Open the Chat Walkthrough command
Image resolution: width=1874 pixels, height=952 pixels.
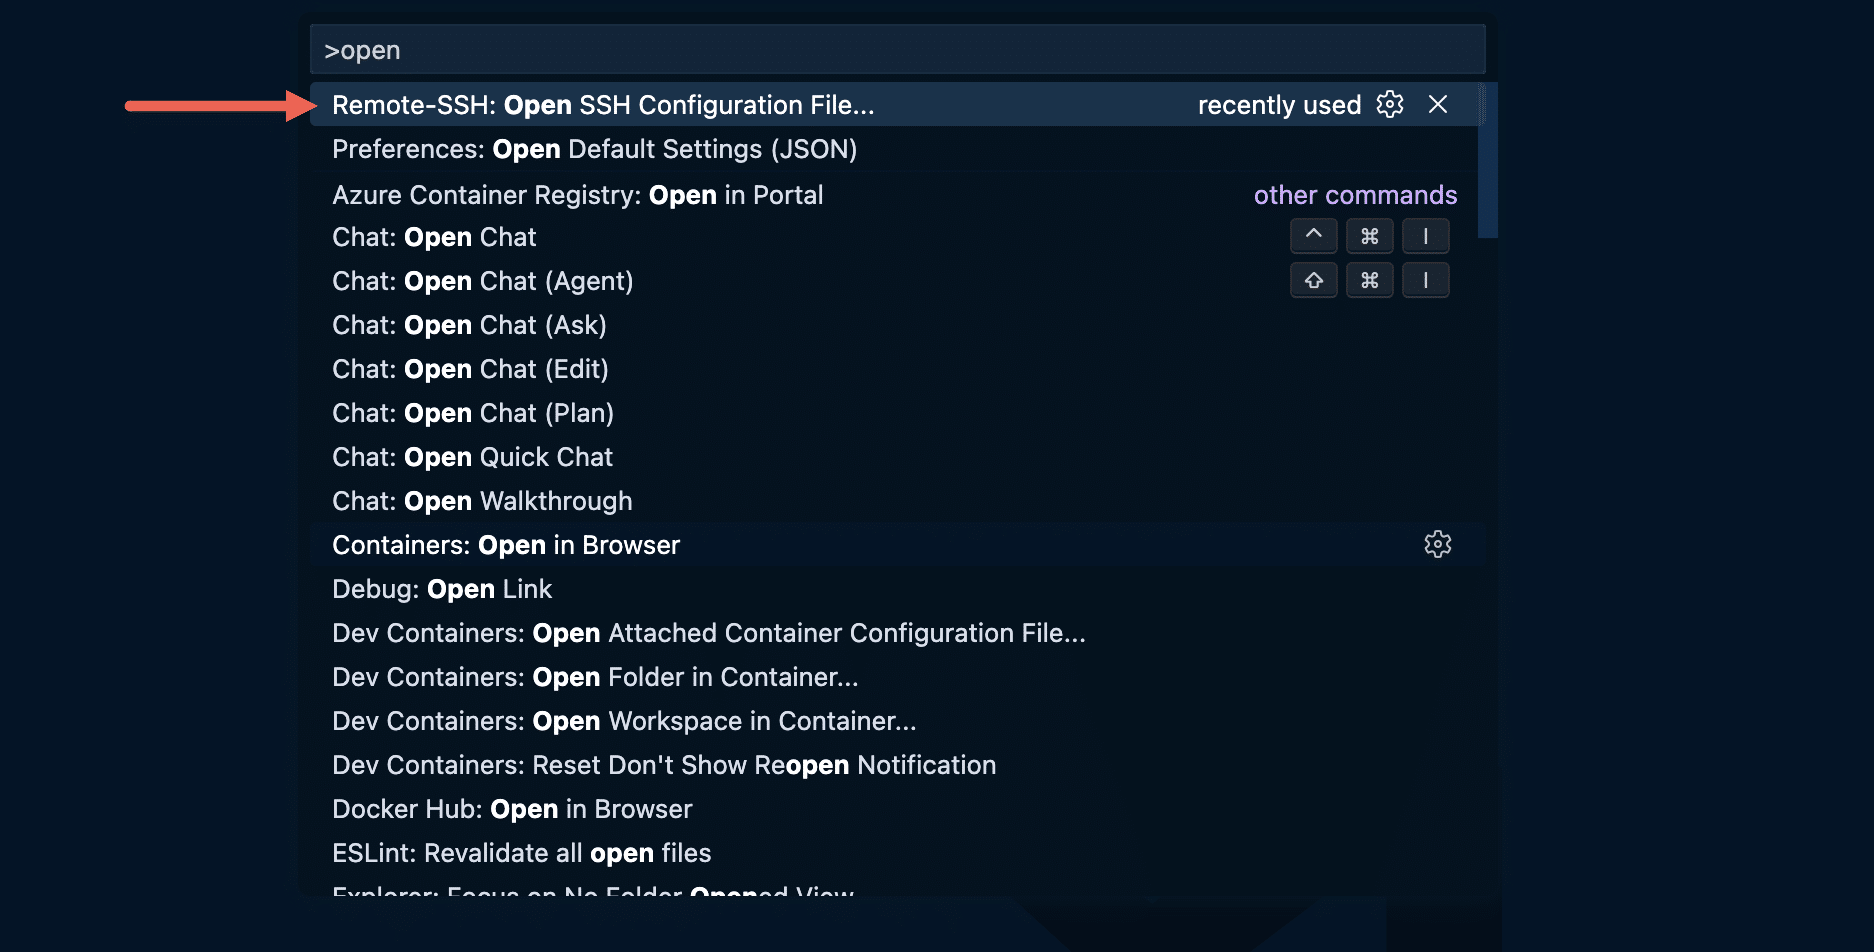[481, 500]
